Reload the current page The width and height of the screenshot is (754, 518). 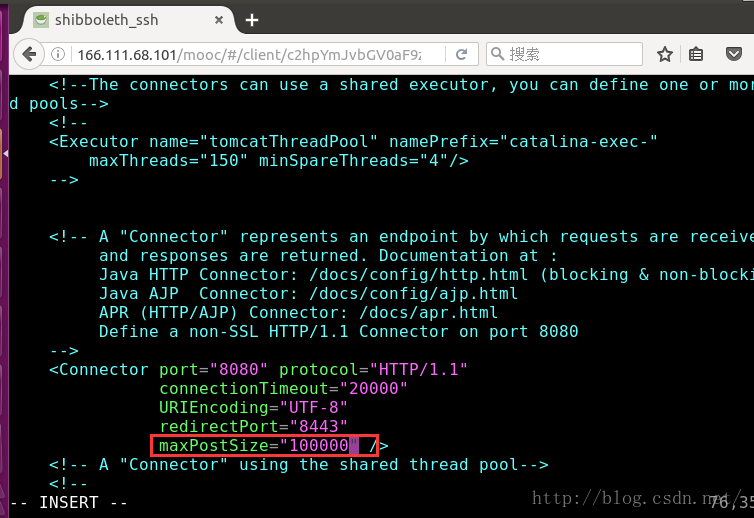click(461, 54)
